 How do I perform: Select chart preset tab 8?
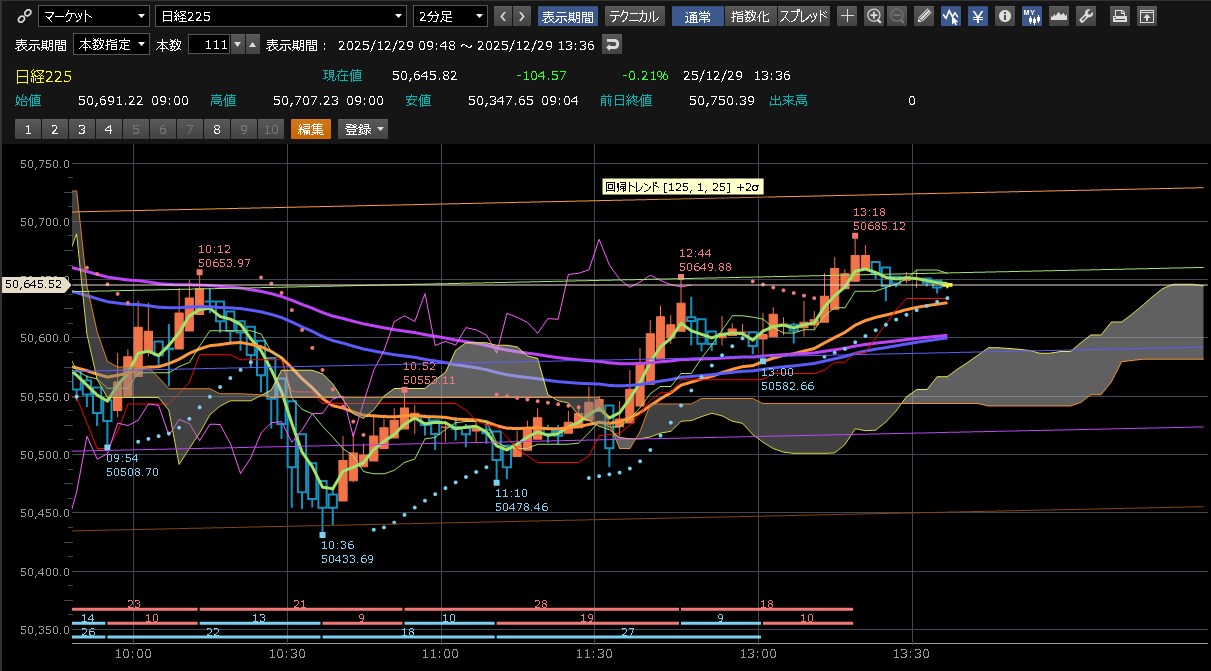216,129
